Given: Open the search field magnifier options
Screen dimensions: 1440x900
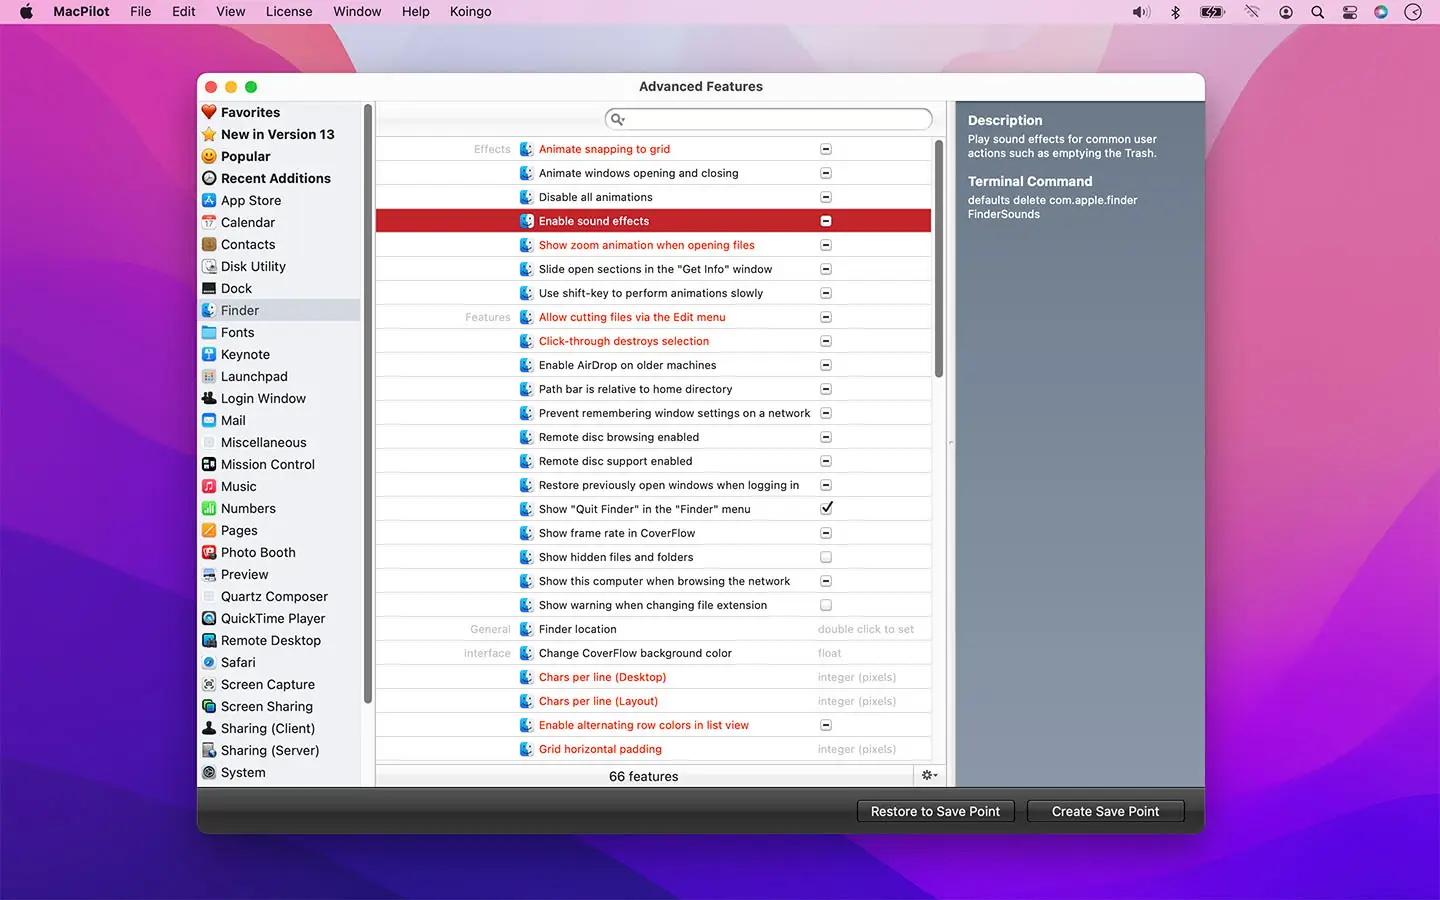Looking at the screenshot, I should (x=618, y=119).
